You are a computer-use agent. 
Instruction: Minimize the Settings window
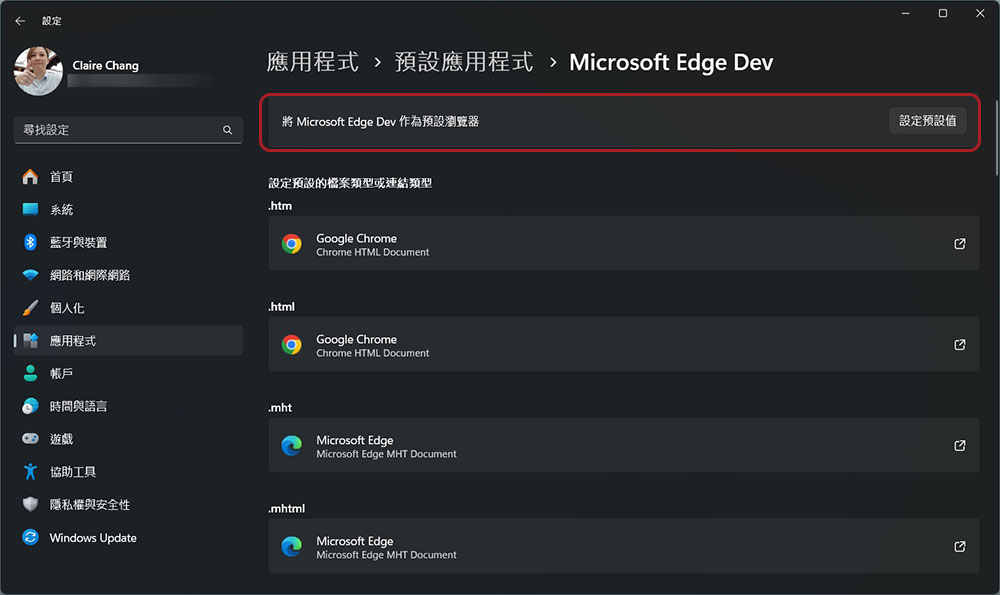(x=906, y=13)
